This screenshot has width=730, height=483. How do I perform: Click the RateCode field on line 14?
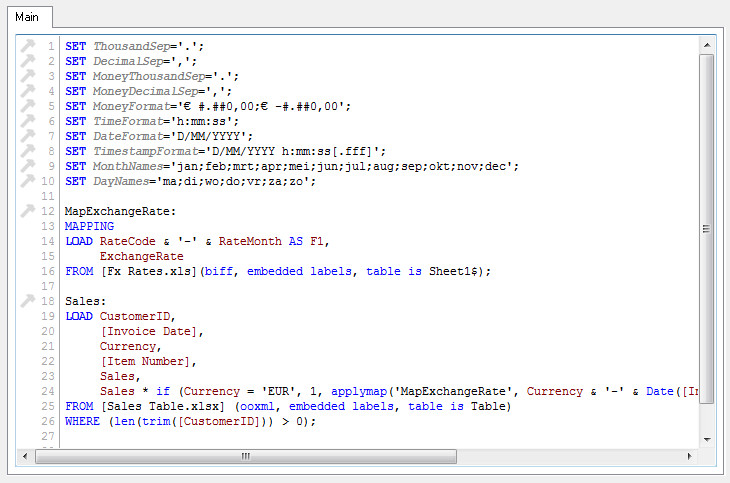[x=128, y=241]
